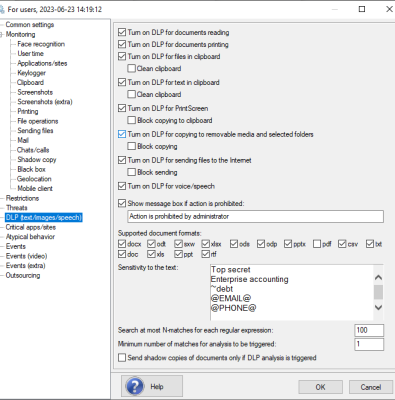Screen dimensions: 395x400
Task: Uncheck the txt format checkbox
Action: 370,244
